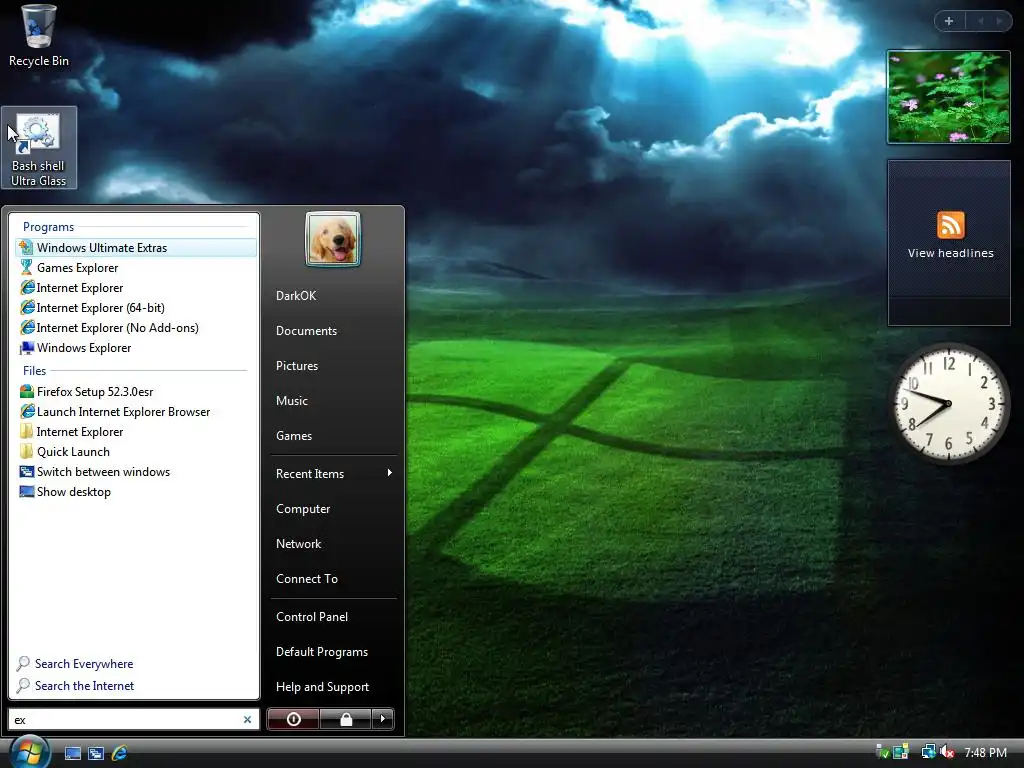Expand the Recent Items submenu arrow
This screenshot has width=1024, height=768.
point(390,473)
